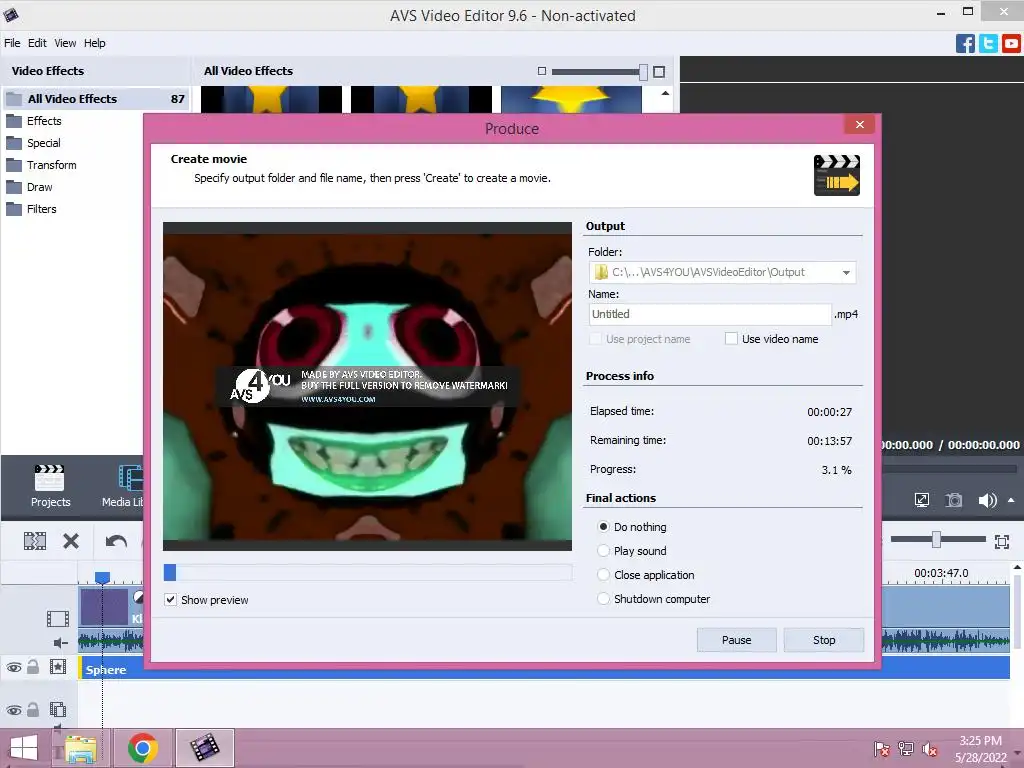Click the zoom-to-fit timeline icon
The width and height of the screenshot is (1024, 768).
1002,541
